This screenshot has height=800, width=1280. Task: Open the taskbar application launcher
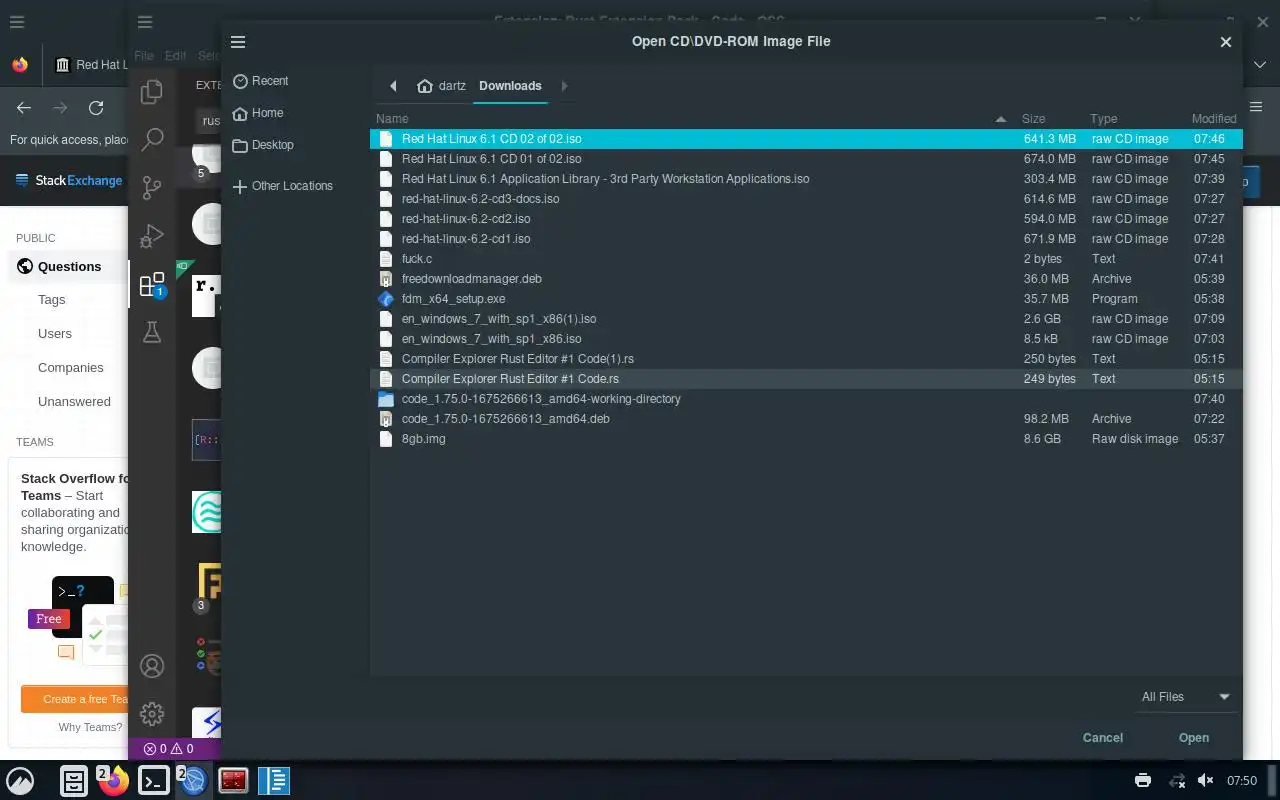20,780
